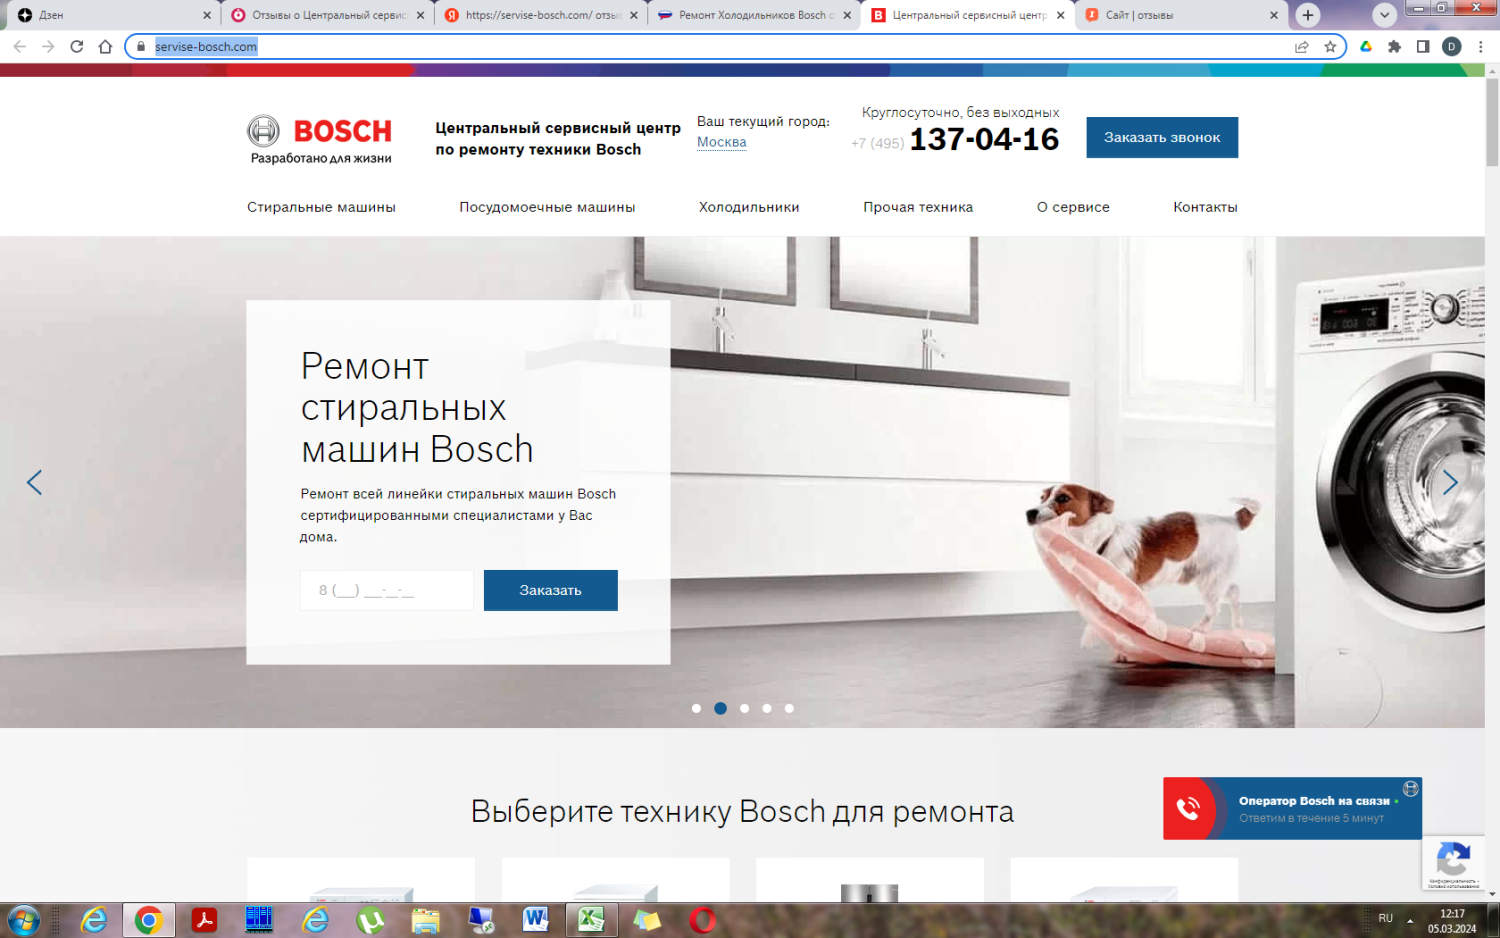Show next slide with right arrow

(x=1450, y=483)
